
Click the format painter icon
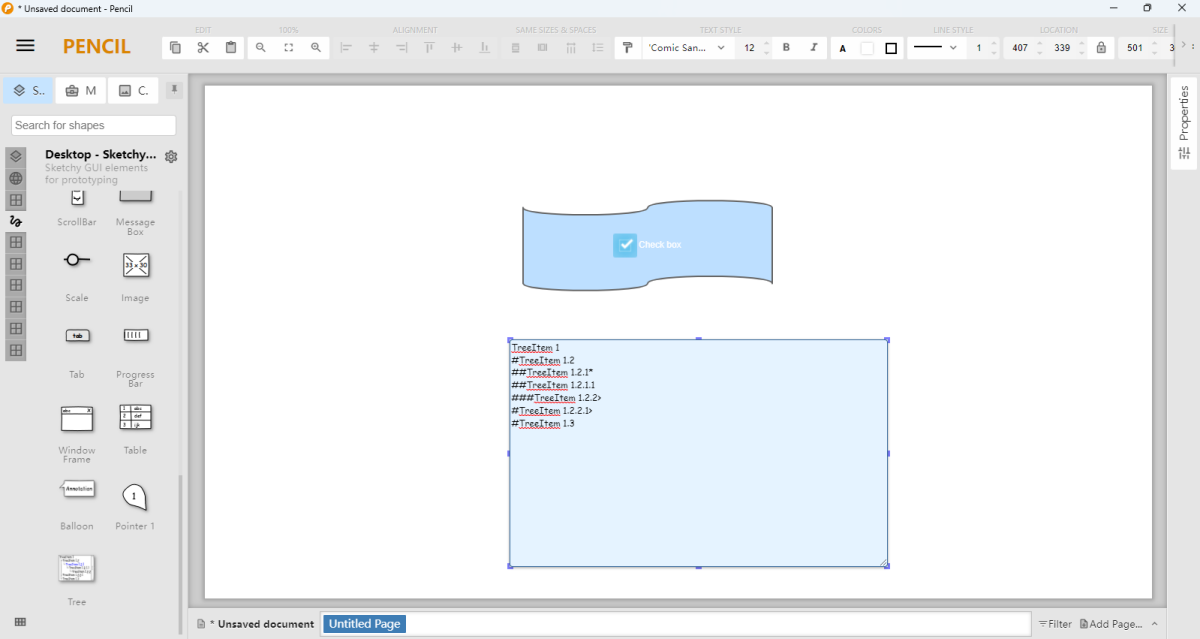tap(628, 47)
